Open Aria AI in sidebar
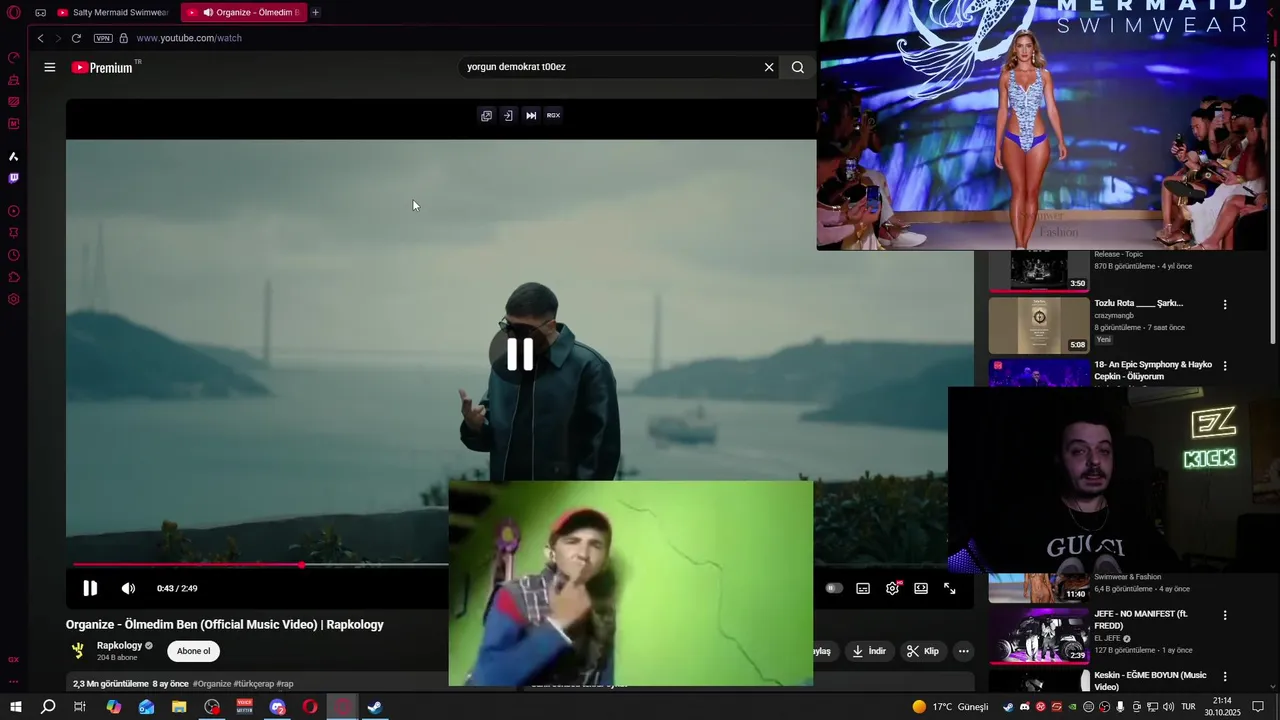 point(14,156)
